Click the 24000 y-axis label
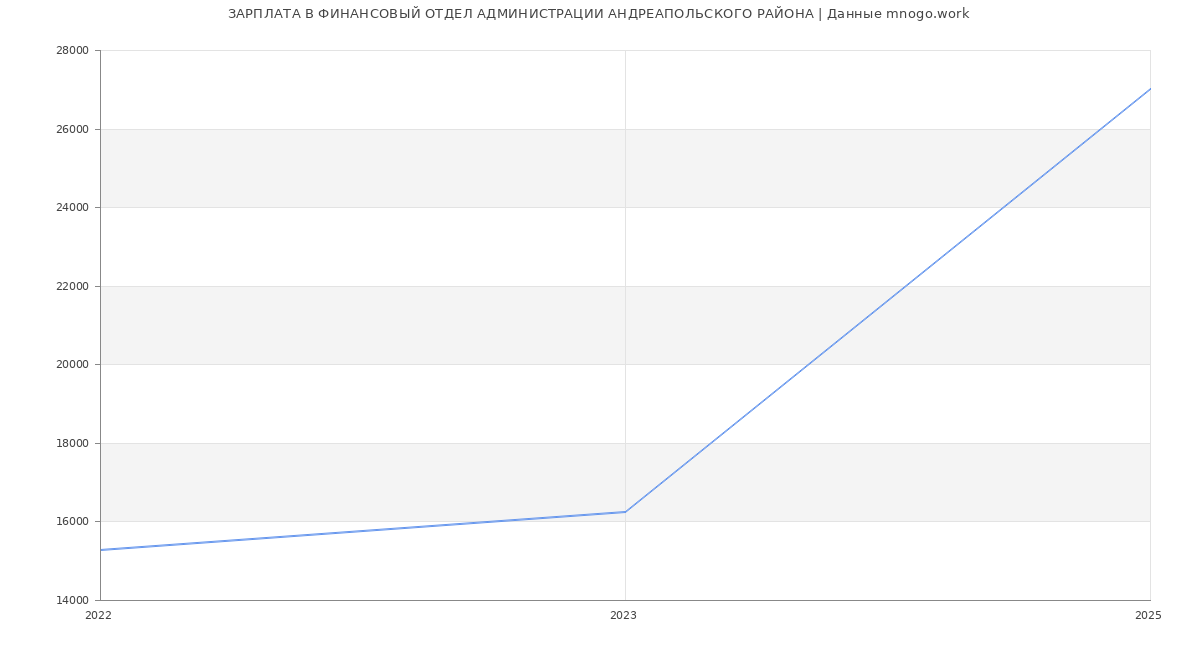The width and height of the screenshot is (1200, 650). tap(74, 208)
